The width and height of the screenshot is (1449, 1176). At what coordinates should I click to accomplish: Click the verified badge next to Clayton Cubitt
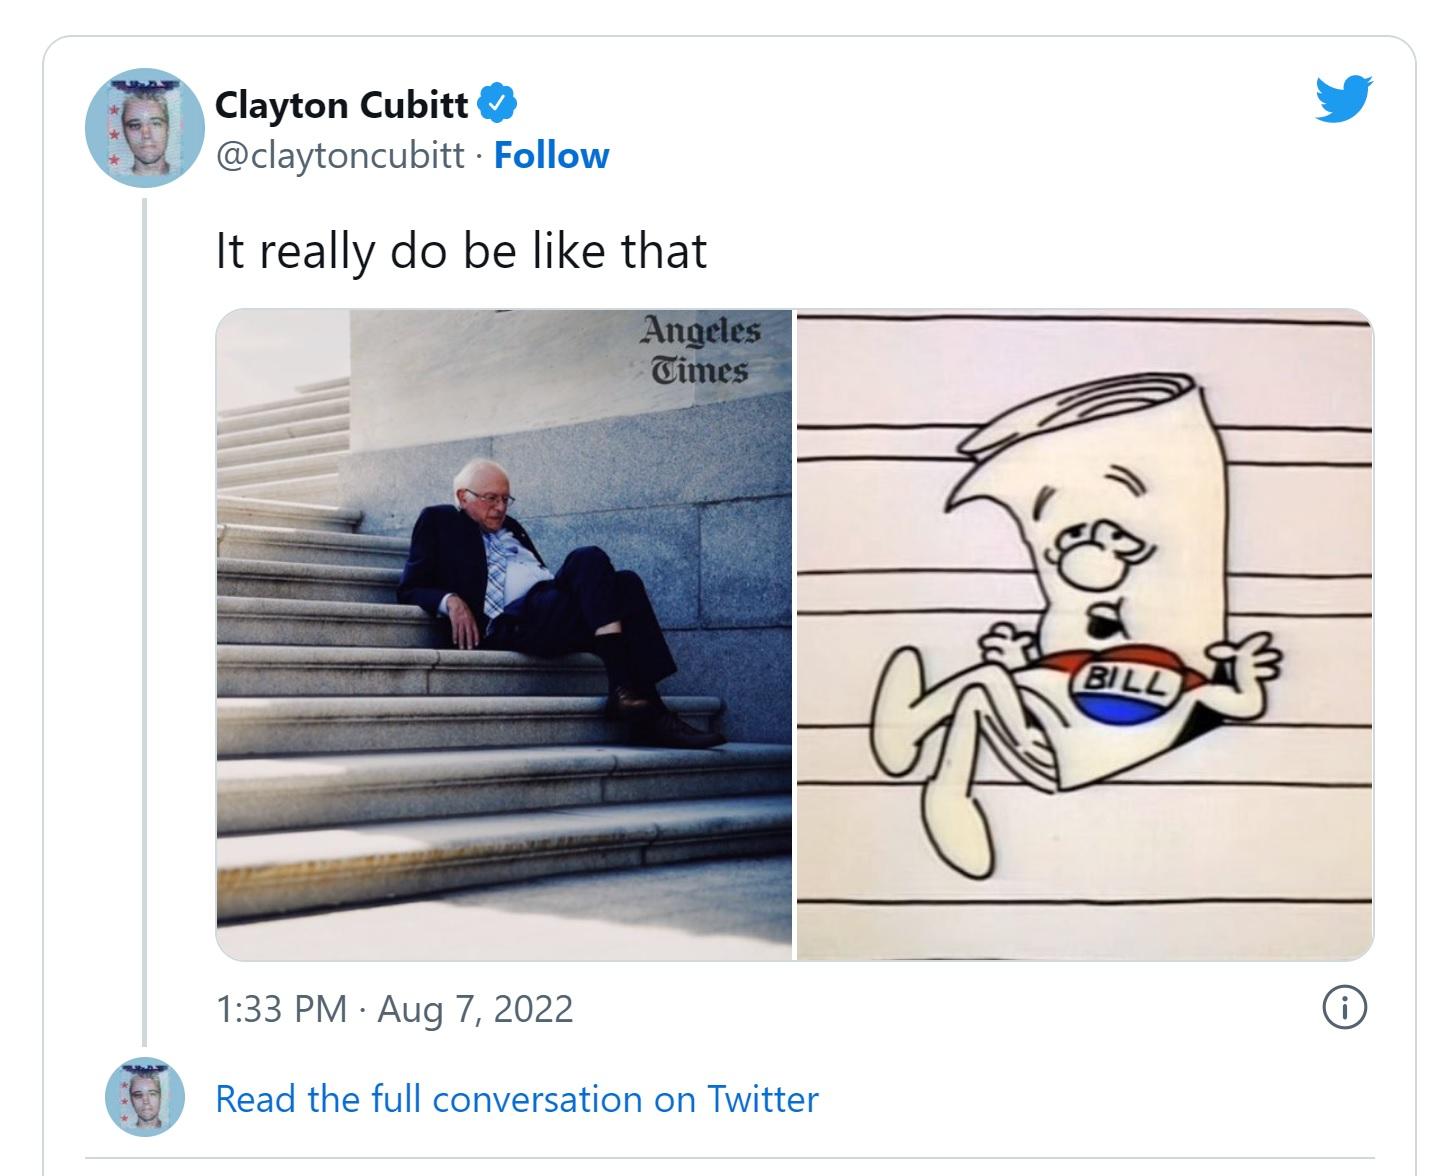point(497,103)
